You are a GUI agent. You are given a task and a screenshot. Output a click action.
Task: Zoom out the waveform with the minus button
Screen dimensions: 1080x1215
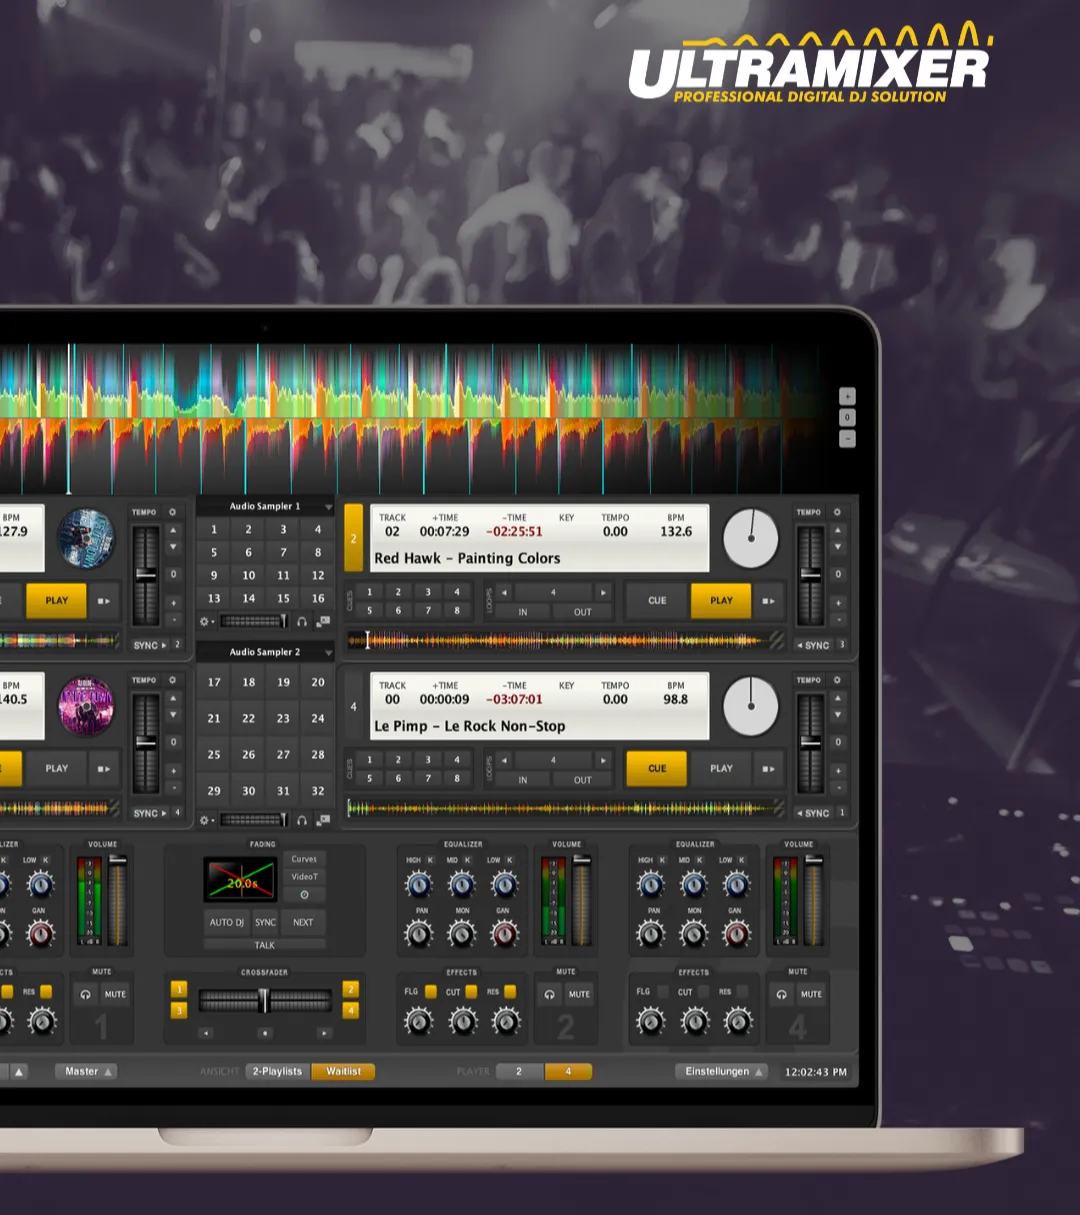[x=847, y=439]
